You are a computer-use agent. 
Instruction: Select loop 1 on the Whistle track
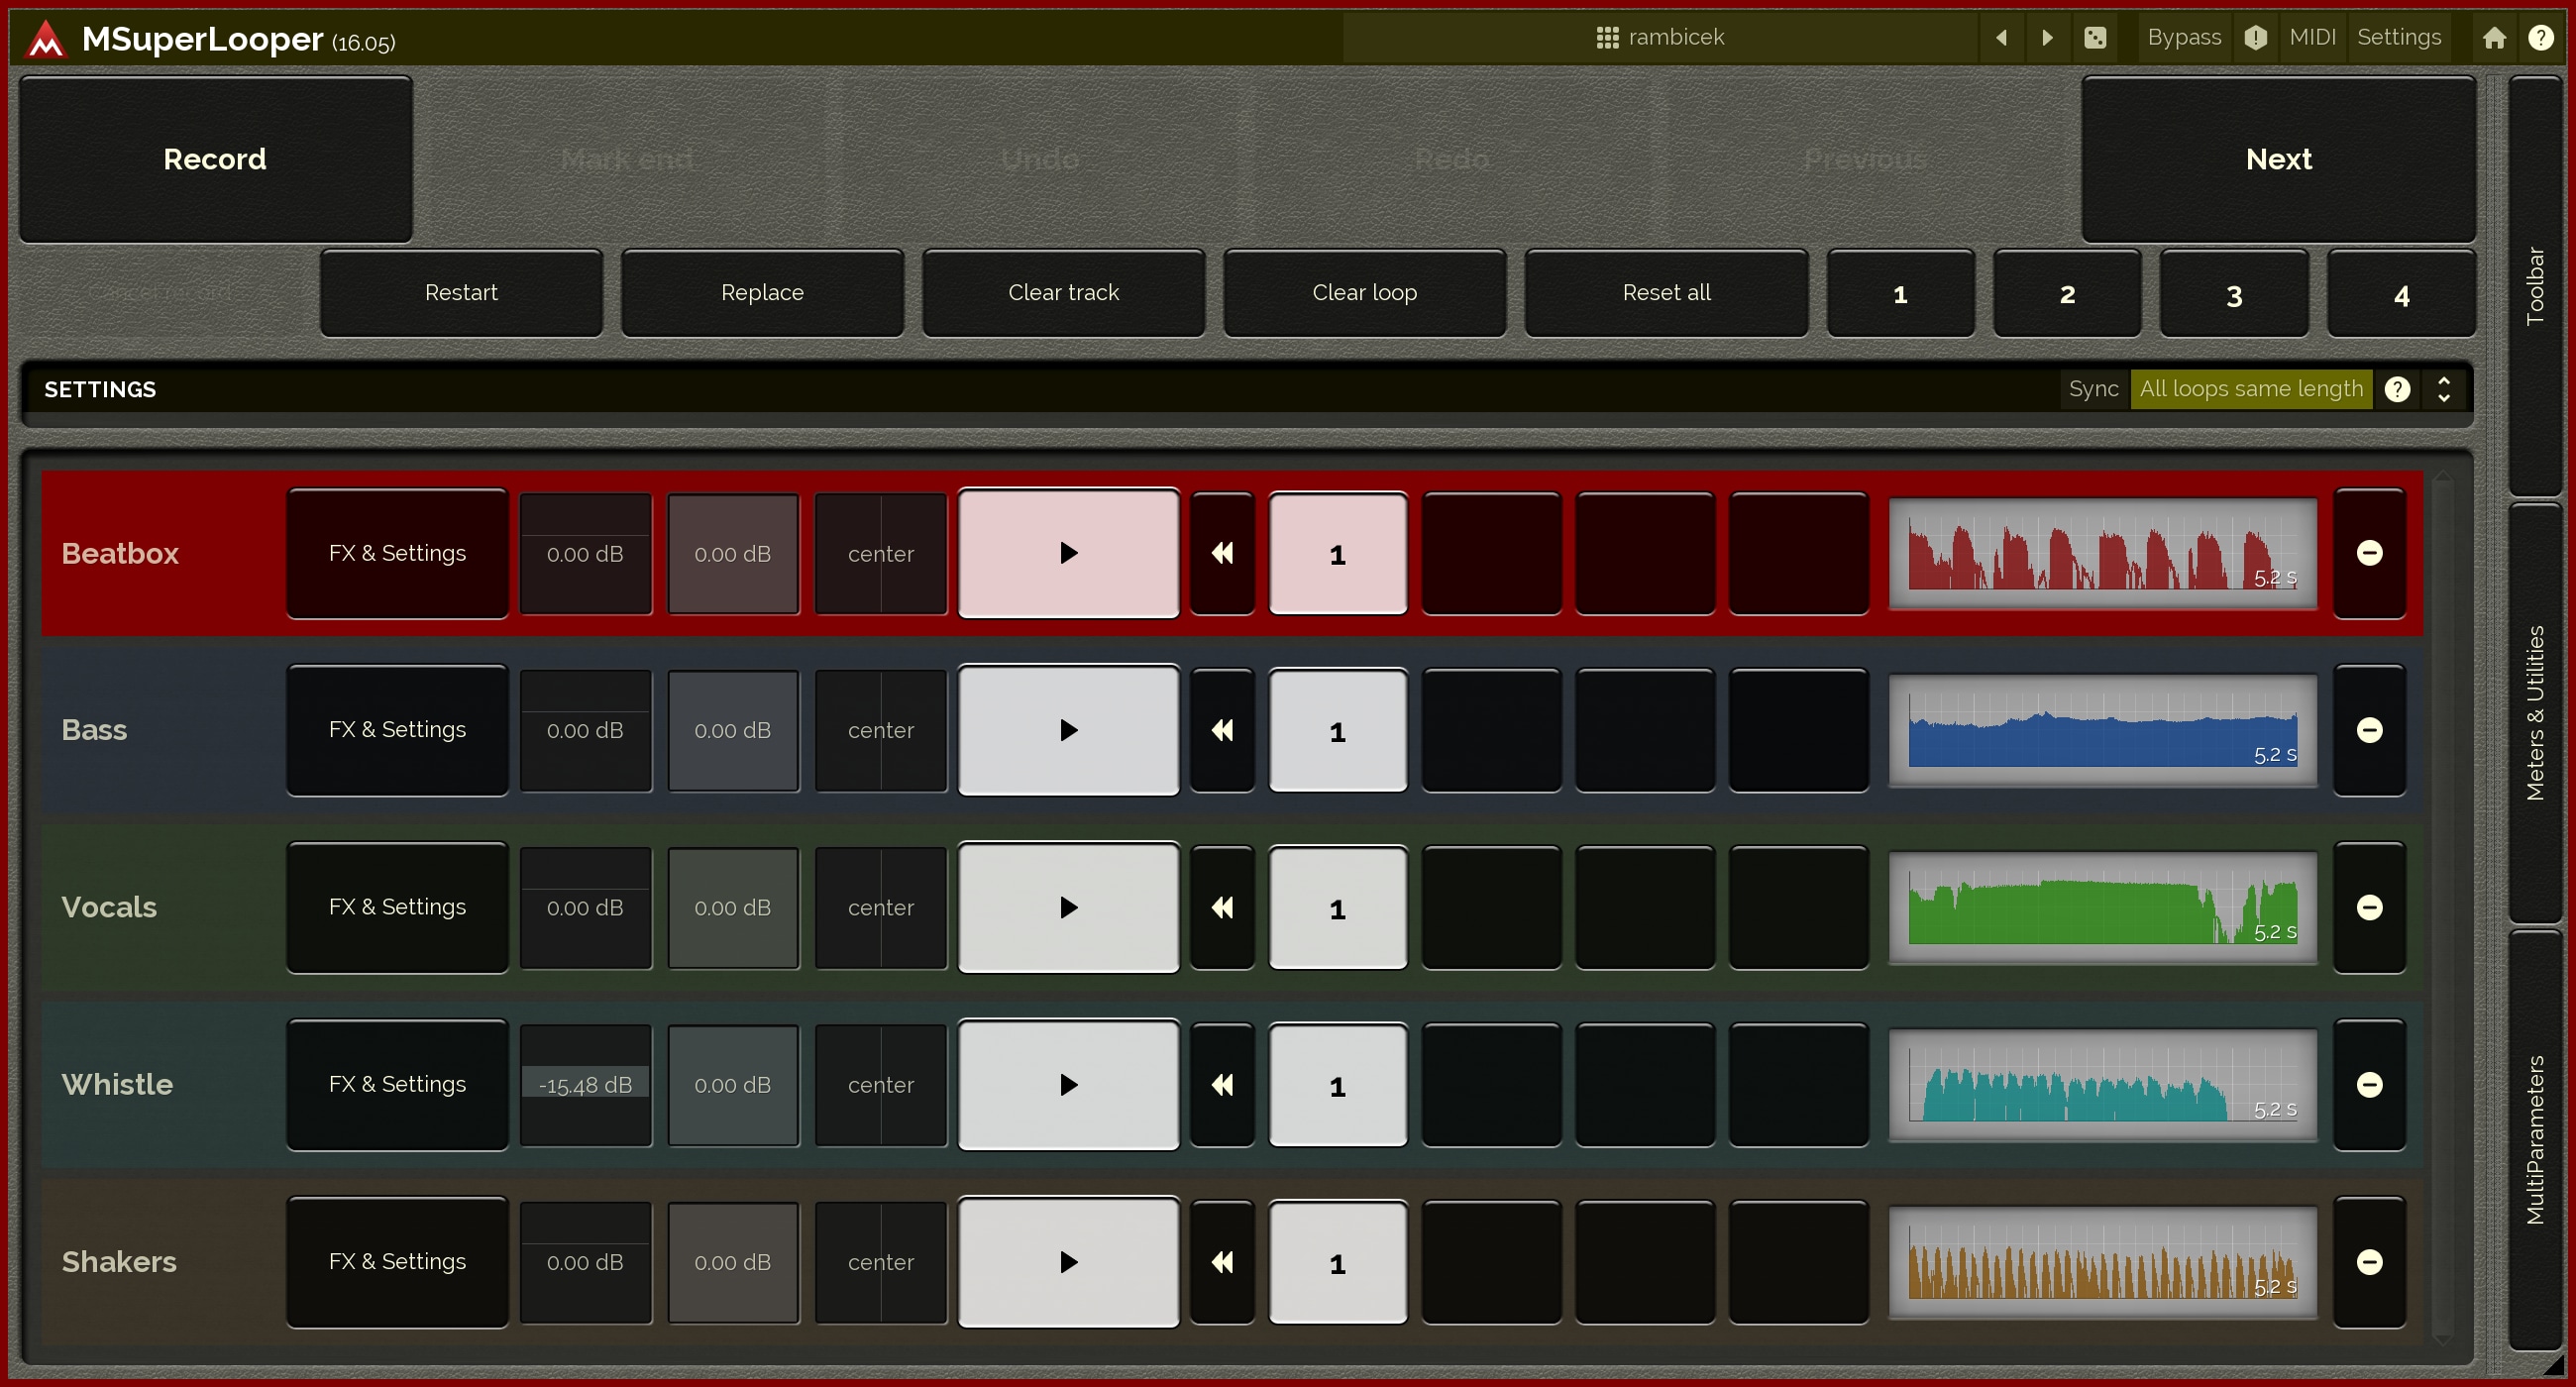coord(1338,1086)
